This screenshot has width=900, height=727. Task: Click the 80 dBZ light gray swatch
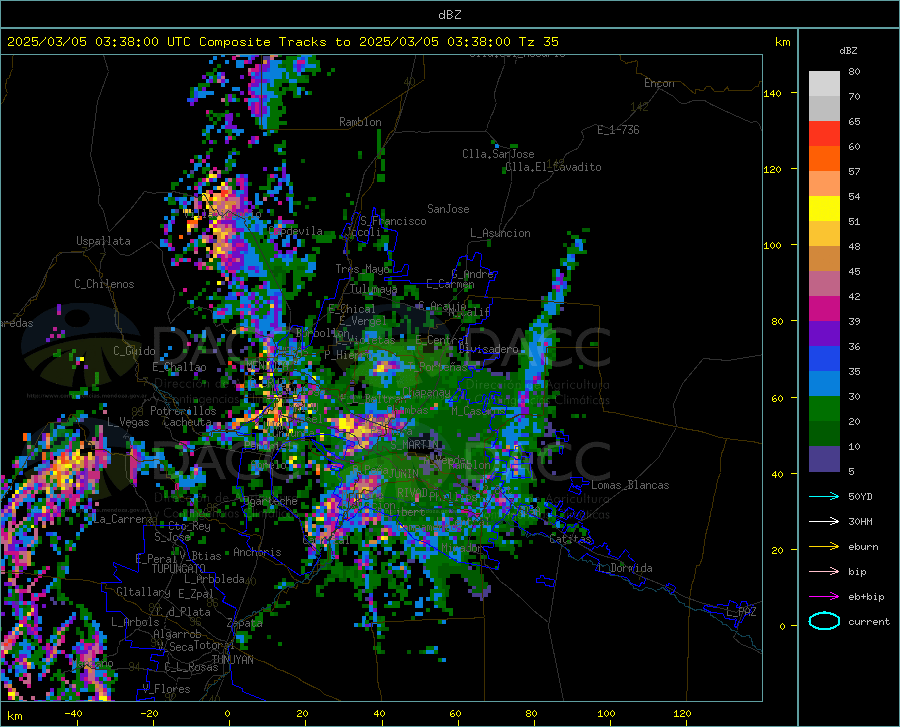[824, 83]
